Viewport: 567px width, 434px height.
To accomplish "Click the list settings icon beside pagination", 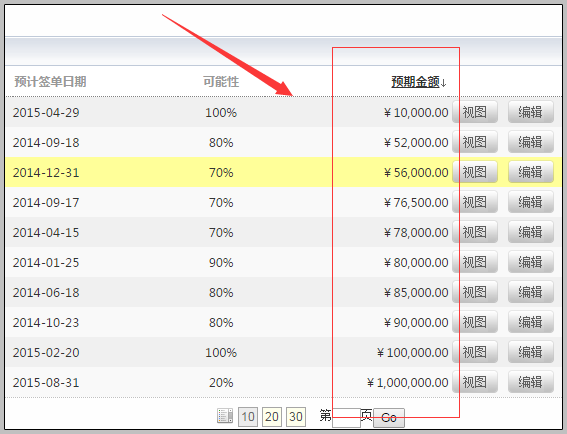I will [x=225, y=416].
